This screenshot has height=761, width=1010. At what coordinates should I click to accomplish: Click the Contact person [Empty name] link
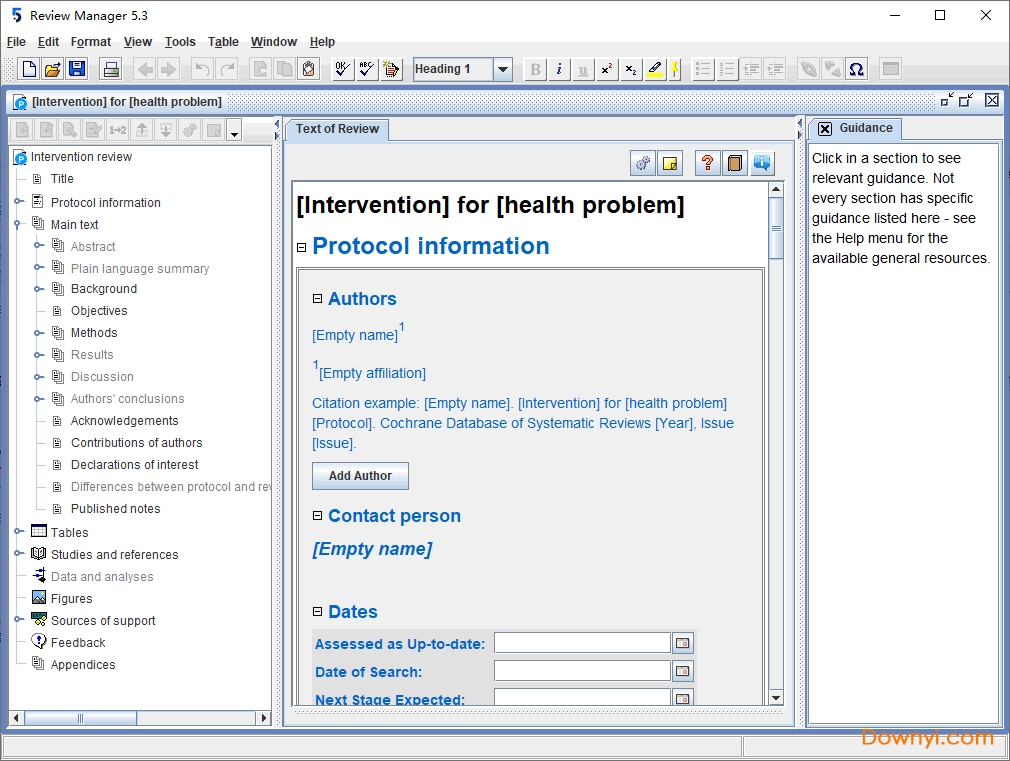pyautogui.click(x=372, y=549)
